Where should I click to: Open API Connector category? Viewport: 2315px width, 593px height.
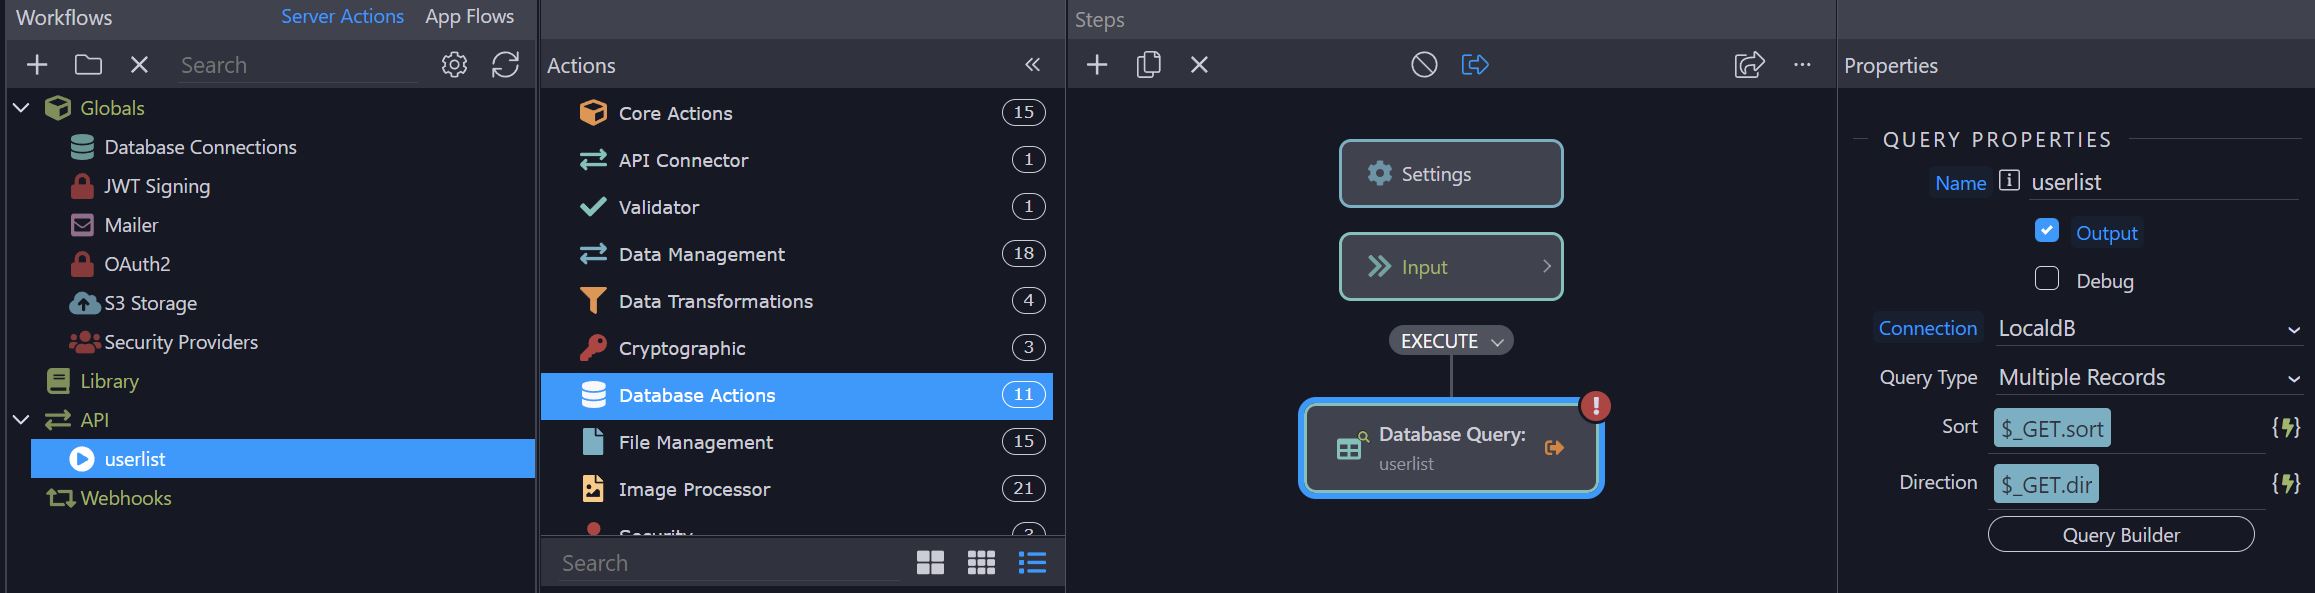[797, 160]
